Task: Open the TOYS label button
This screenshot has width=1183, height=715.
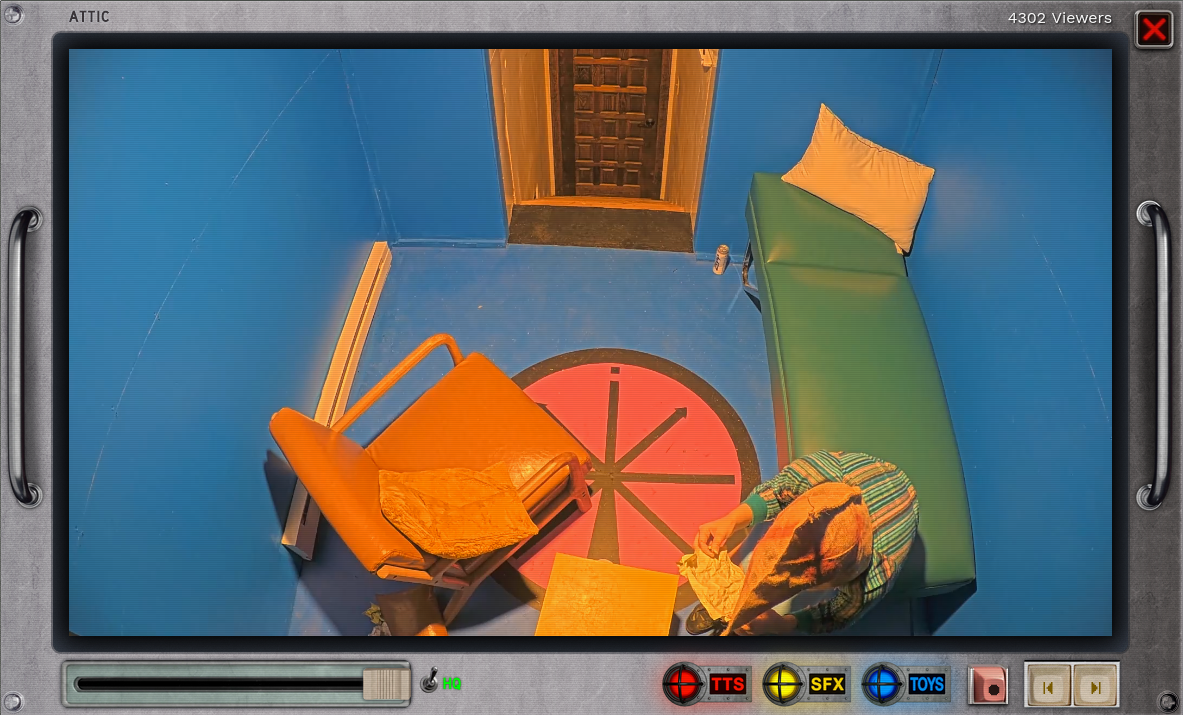Action: click(x=926, y=684)
